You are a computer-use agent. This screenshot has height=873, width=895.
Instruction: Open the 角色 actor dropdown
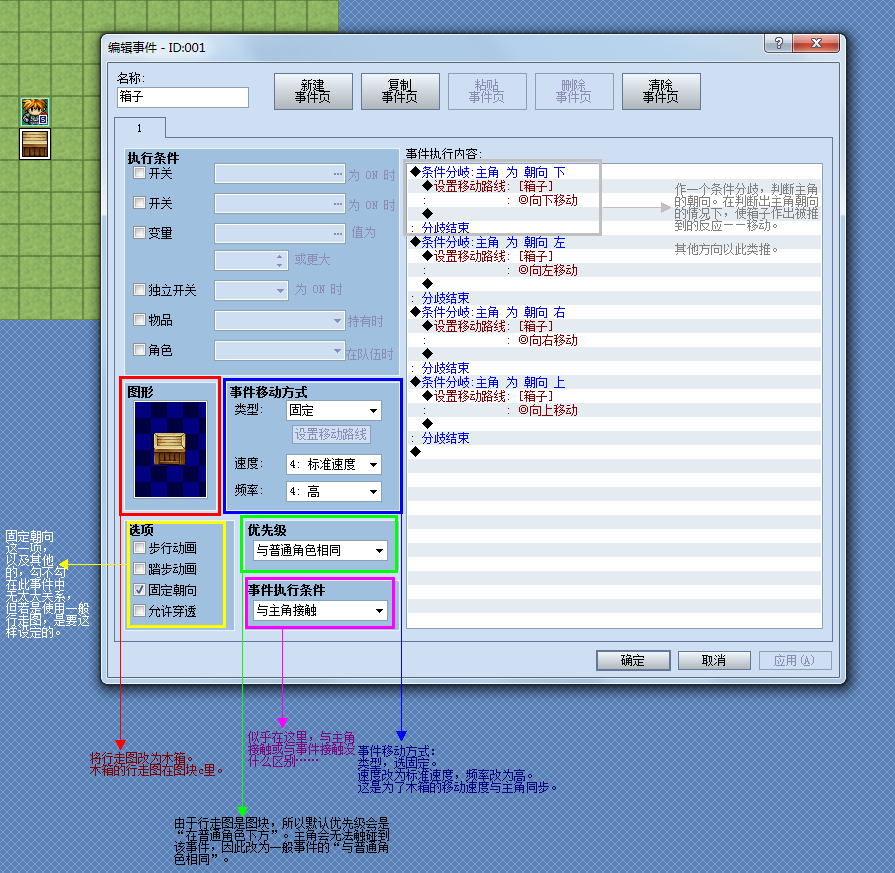click(280, 350)
